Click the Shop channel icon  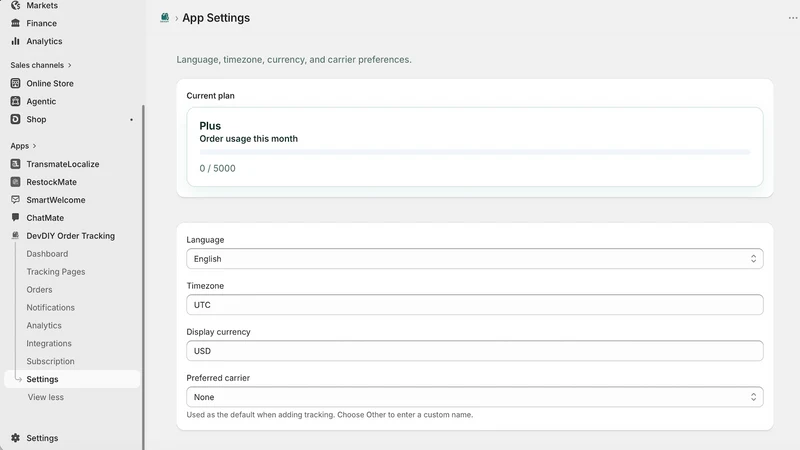pos(15,119)
